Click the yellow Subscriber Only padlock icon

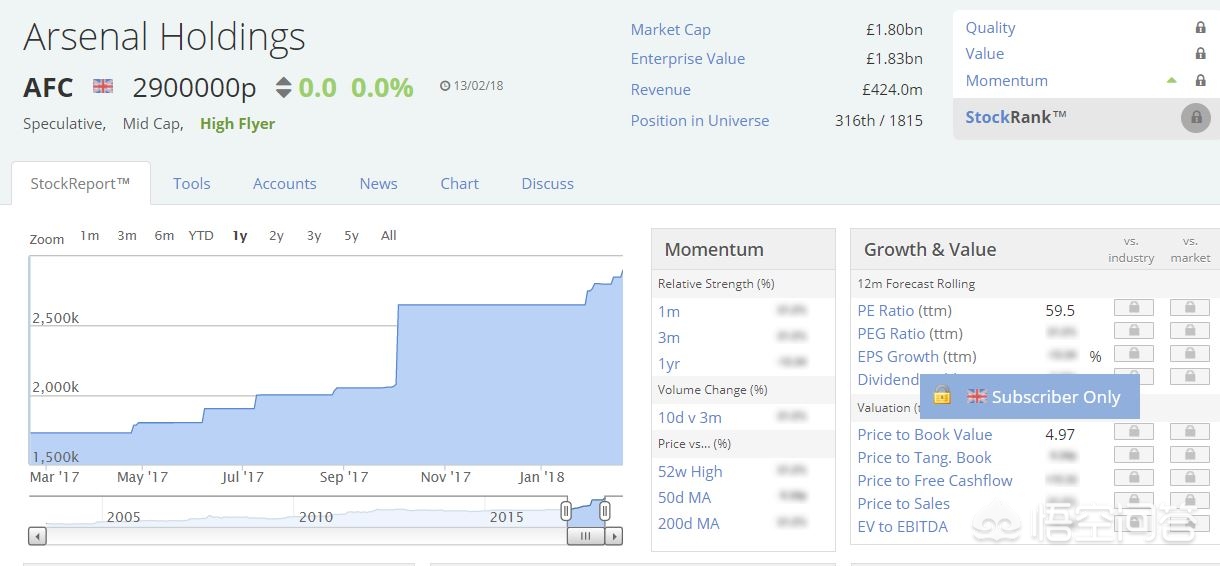(x=942, y=396)
